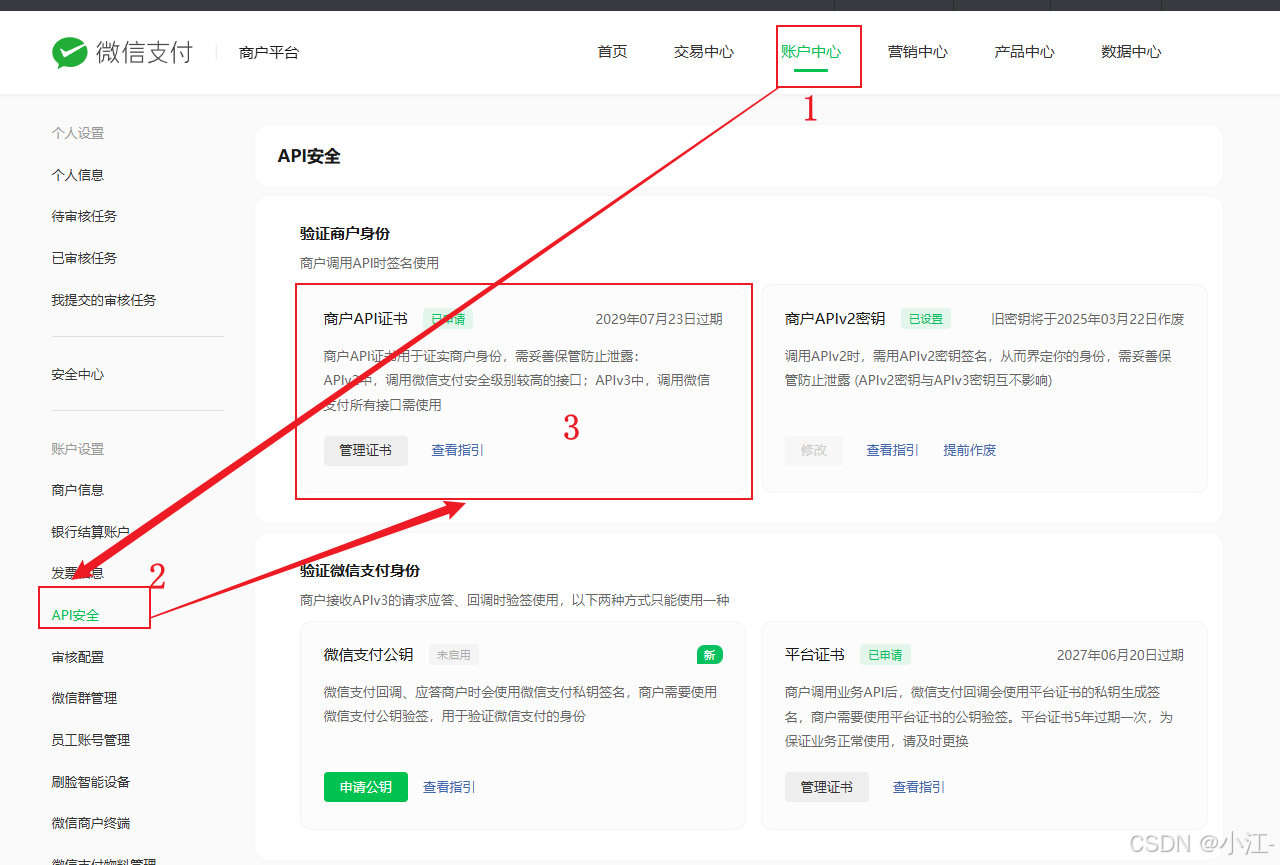Open 员工账号管理 in the sidebar
The width and height of the screenshot is (1280, 865).
(x=91, y=740)
